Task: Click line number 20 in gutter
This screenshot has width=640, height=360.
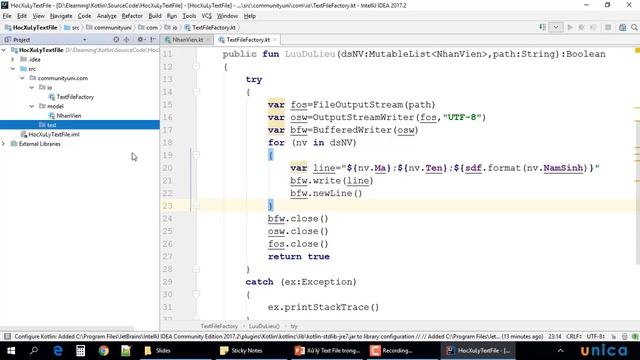Action: point(167,168)
